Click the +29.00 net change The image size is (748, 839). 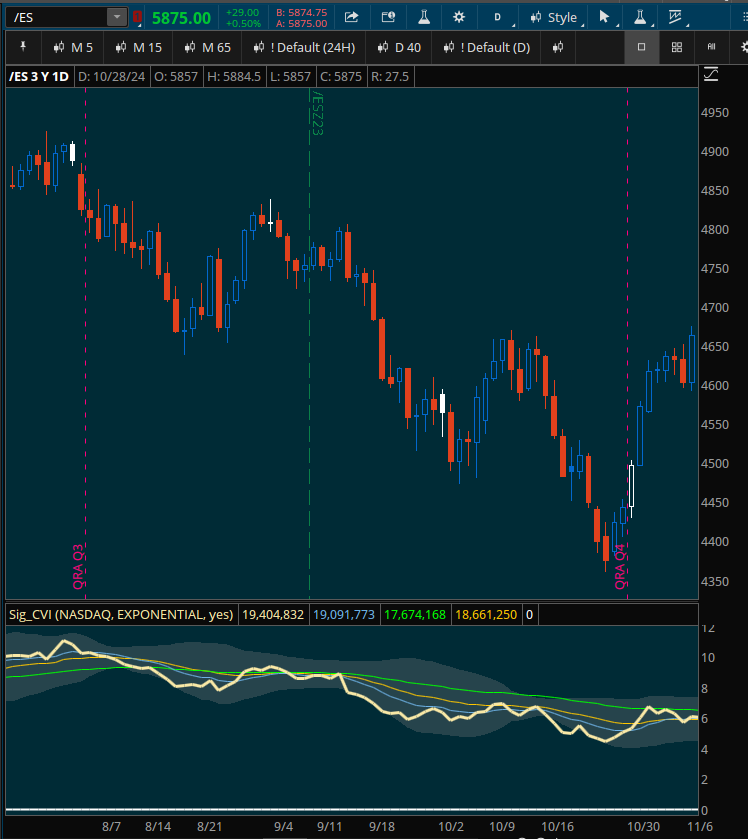click(x=243, y=12)
